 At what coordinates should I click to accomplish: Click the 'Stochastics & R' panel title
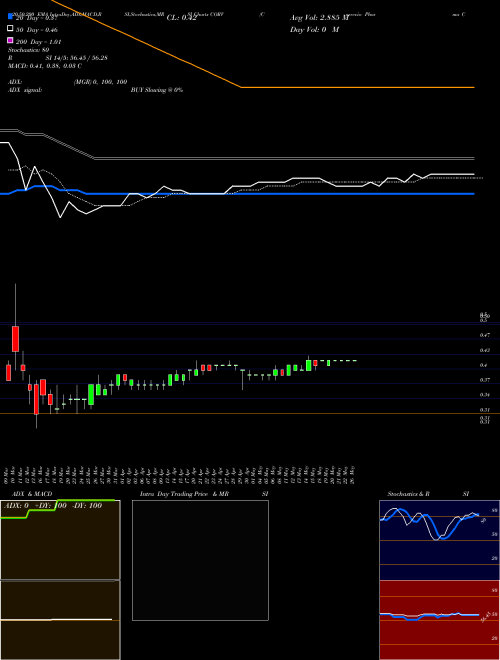(409, 494)
